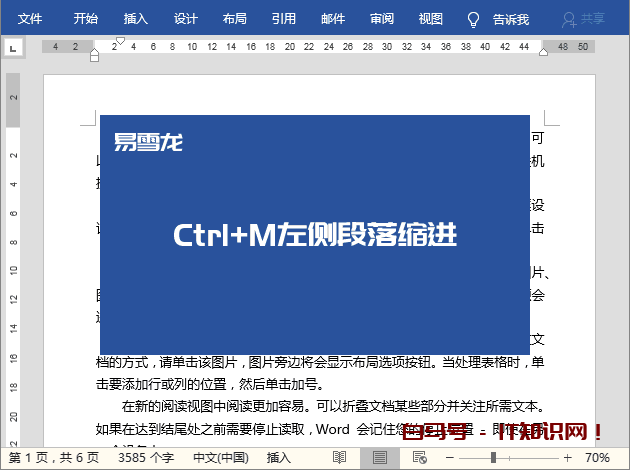Viewport: 630px width, 470px height.
Task: Switch to the 布局 ribbon tab
Action: pyautogui.click(x=235, y=19)
